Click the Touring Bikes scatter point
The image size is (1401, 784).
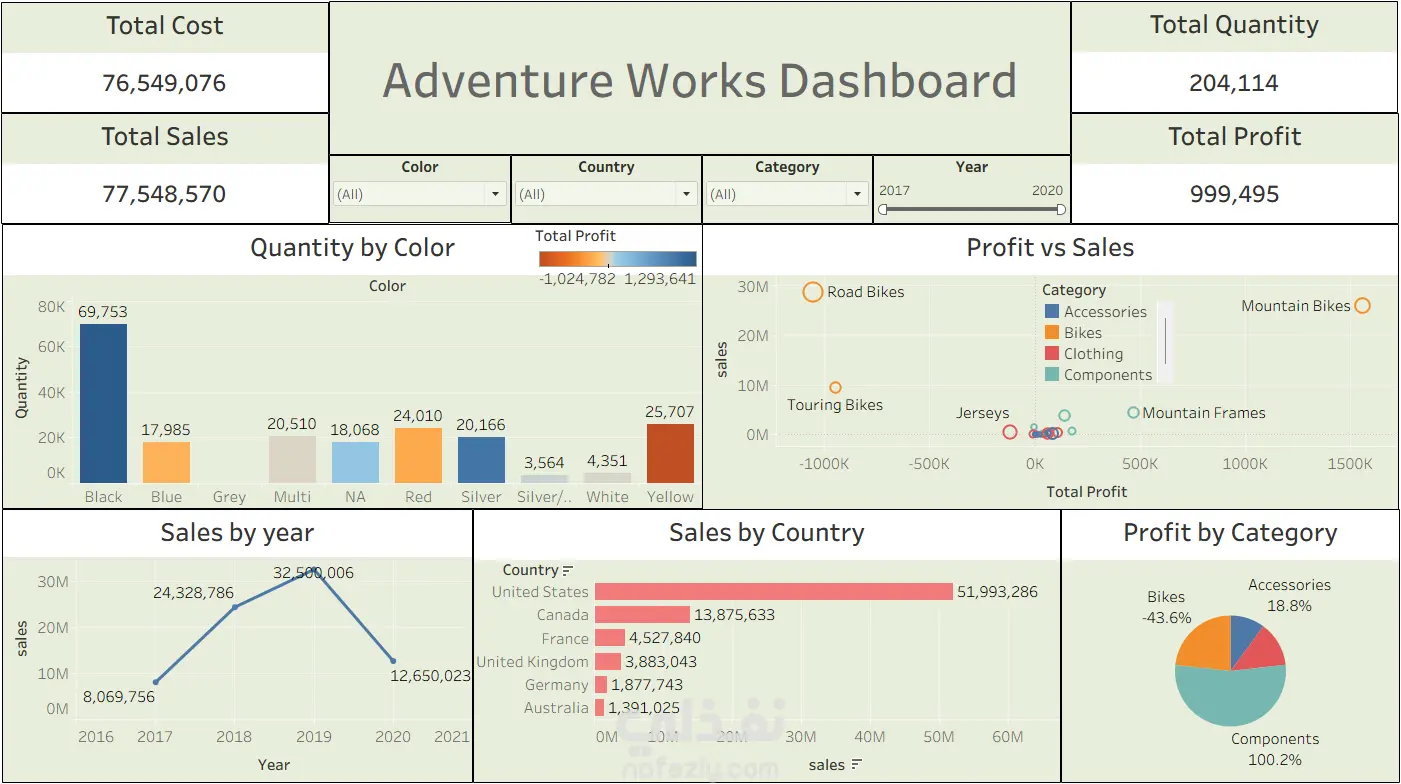tap(836, 388)
